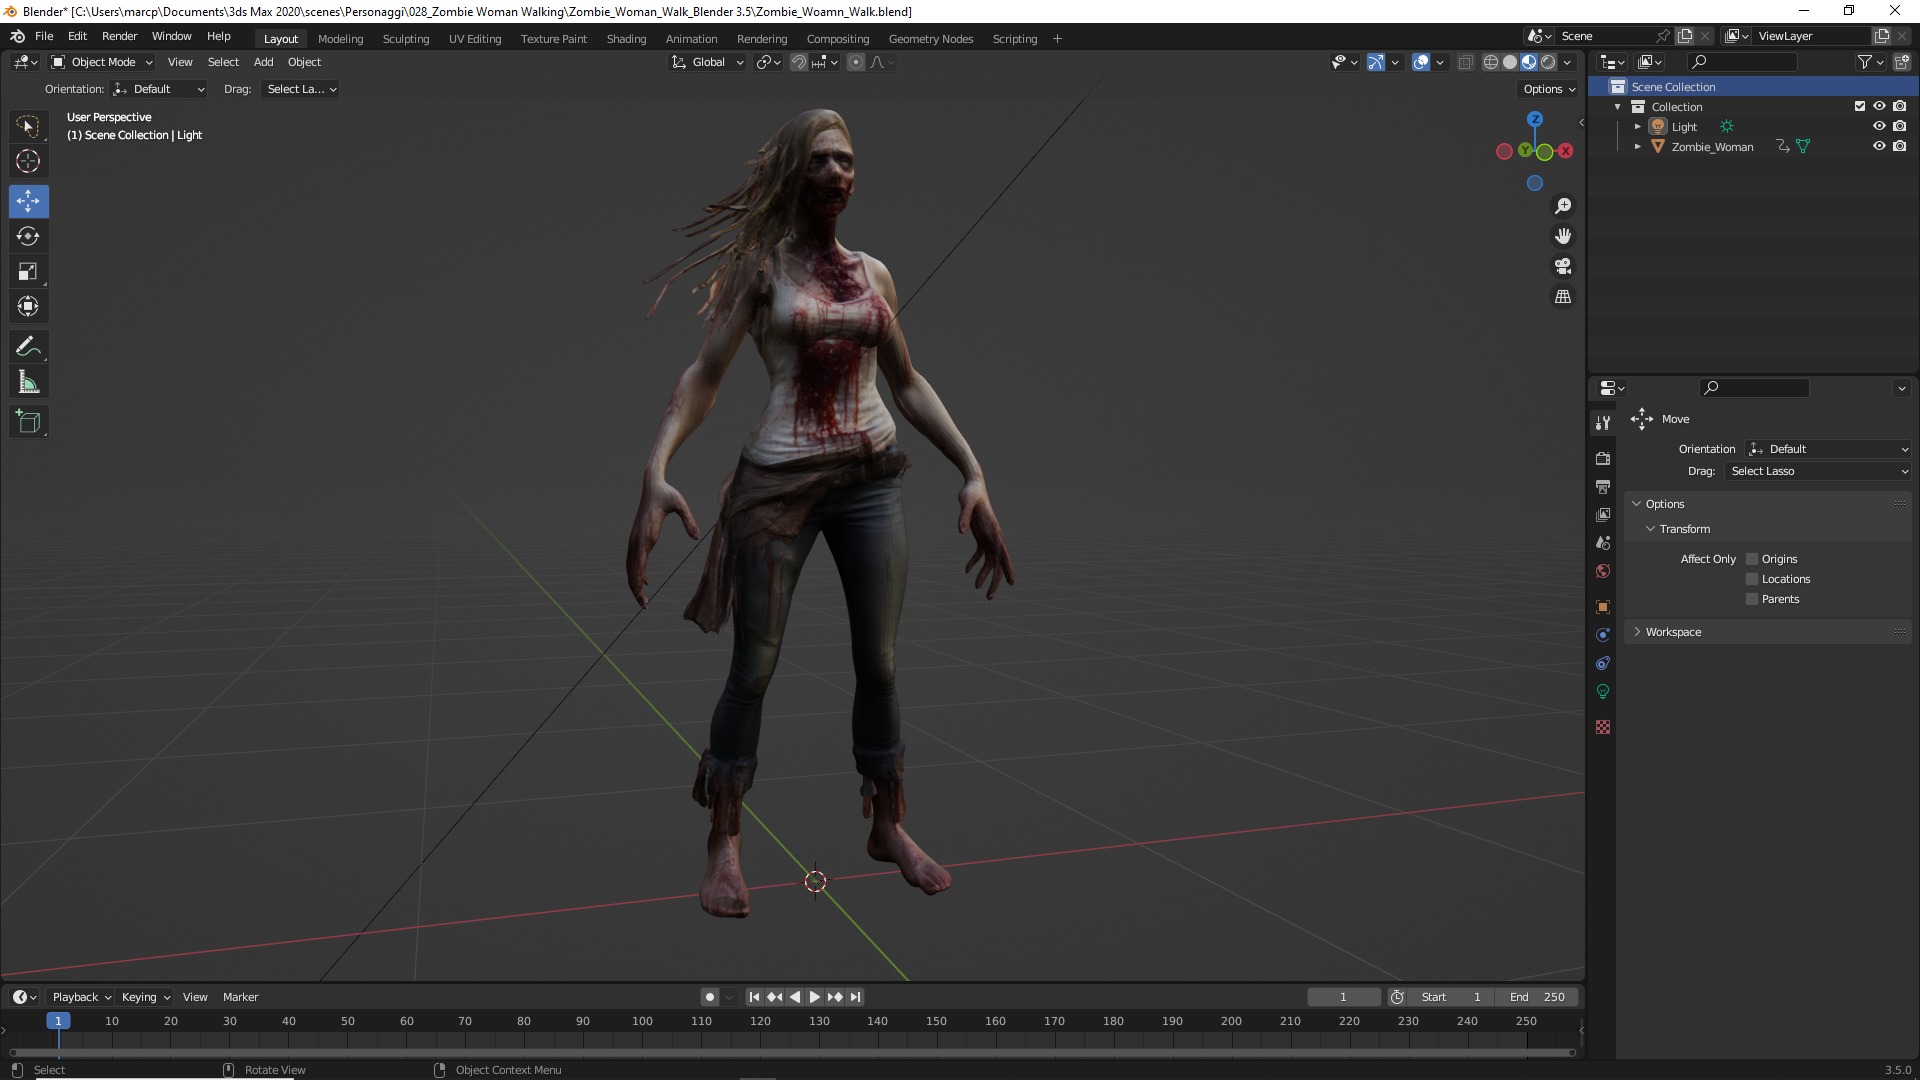Play the animation forward
This screenshot has height=1080, width=1920.
(x=814, y=997)
